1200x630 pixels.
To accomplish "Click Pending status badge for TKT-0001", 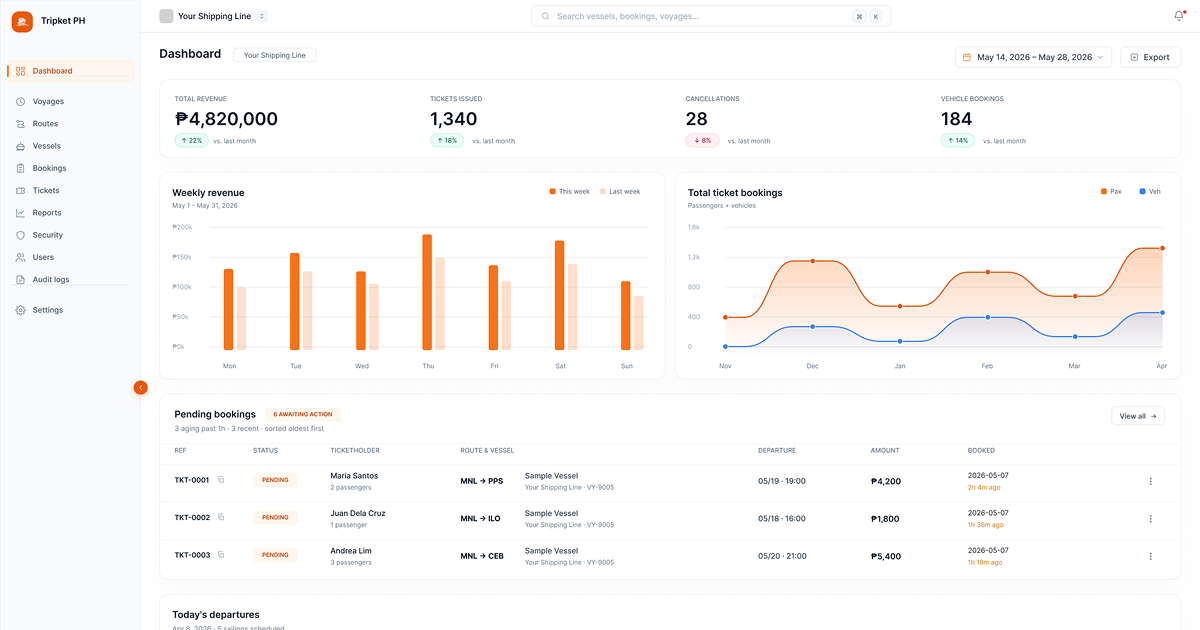I will coord(275,480).
